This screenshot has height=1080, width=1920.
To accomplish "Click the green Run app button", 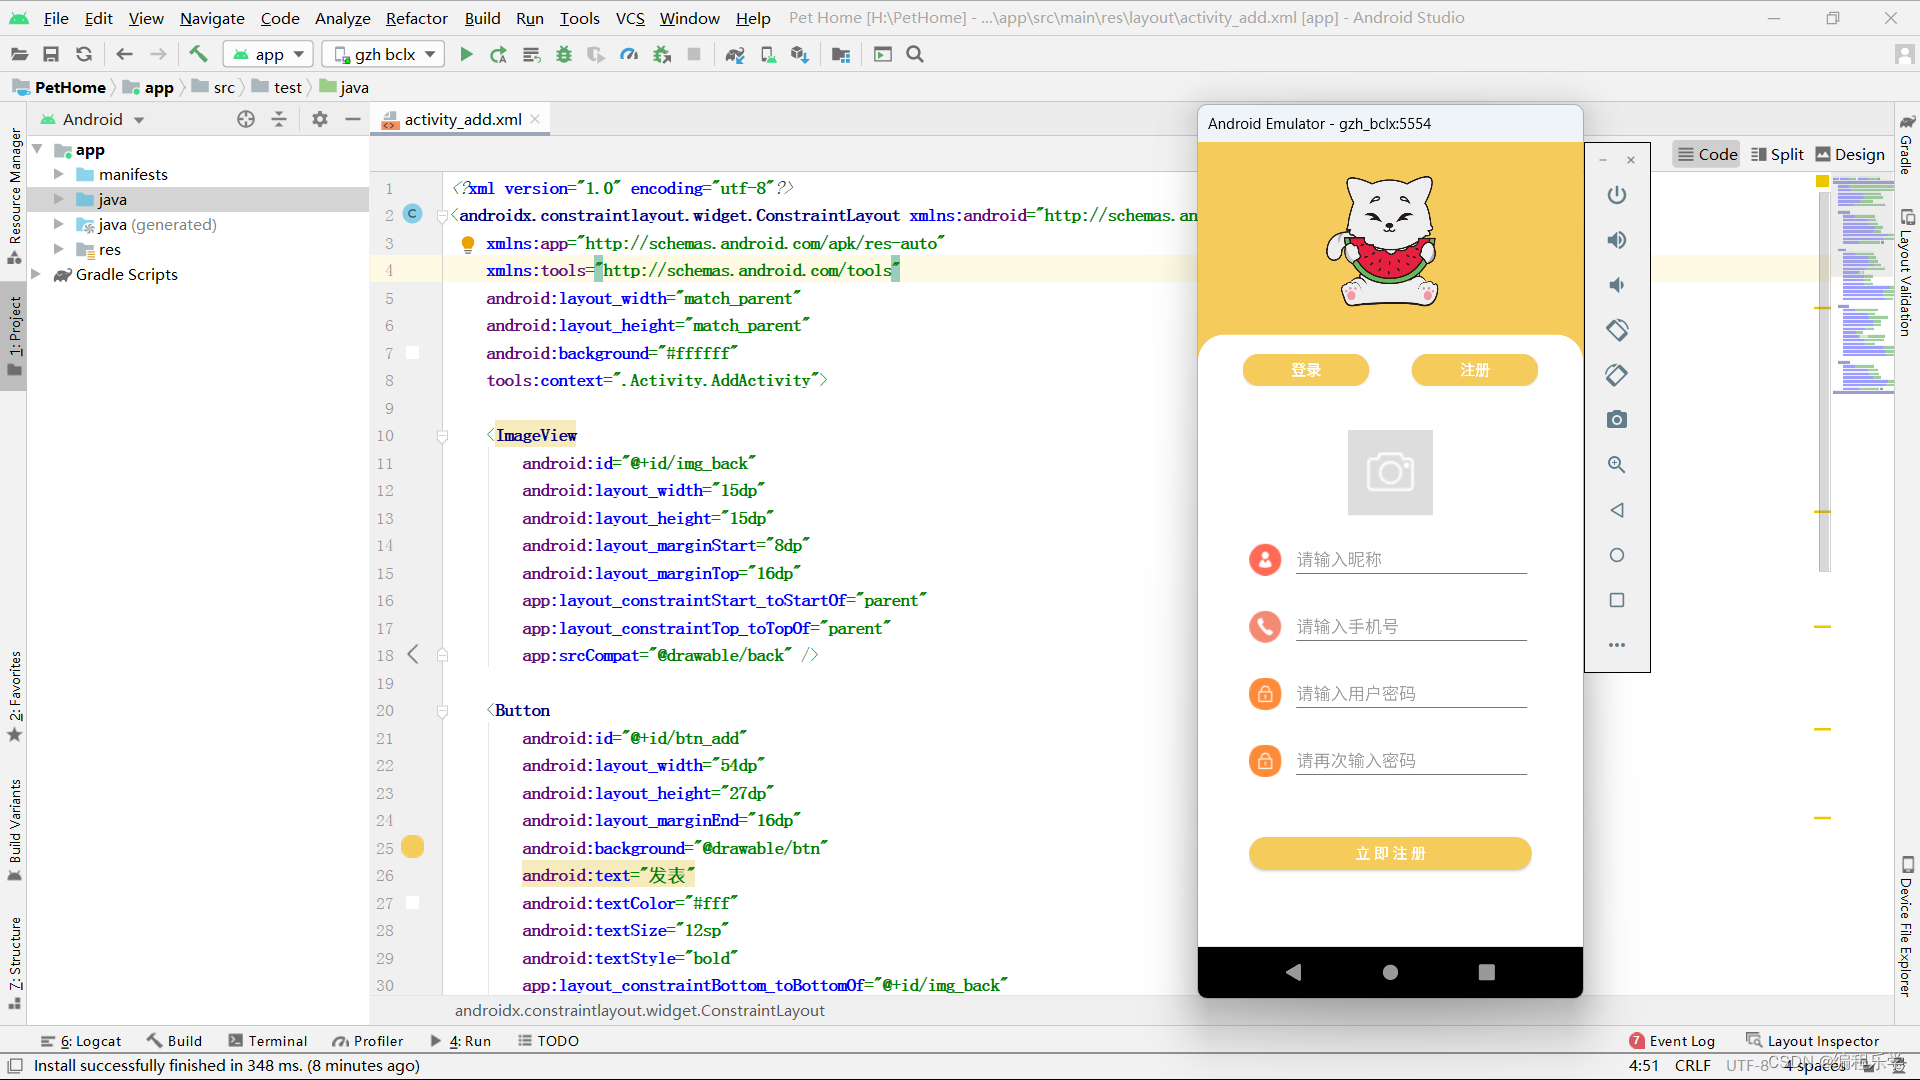I will coord(466,55).
